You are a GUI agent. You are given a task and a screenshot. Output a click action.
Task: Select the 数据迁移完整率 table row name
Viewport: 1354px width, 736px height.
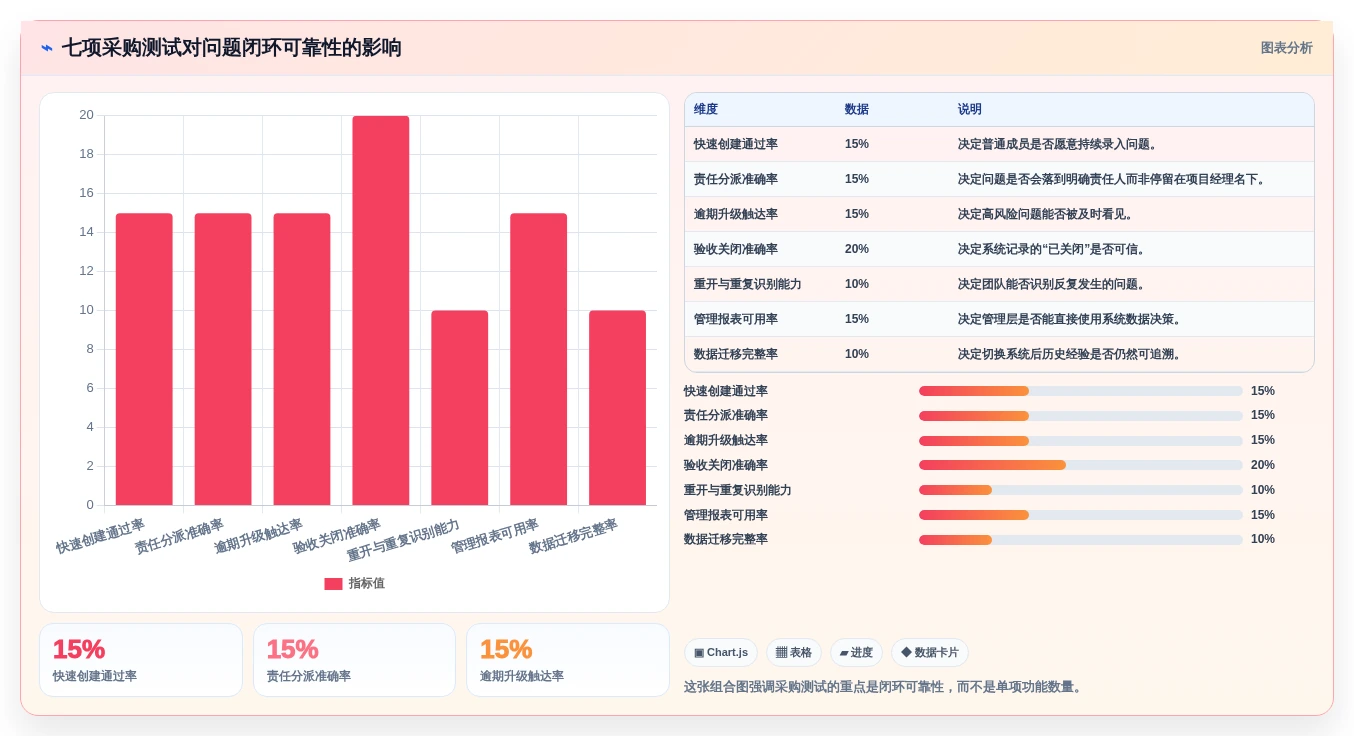736,354
